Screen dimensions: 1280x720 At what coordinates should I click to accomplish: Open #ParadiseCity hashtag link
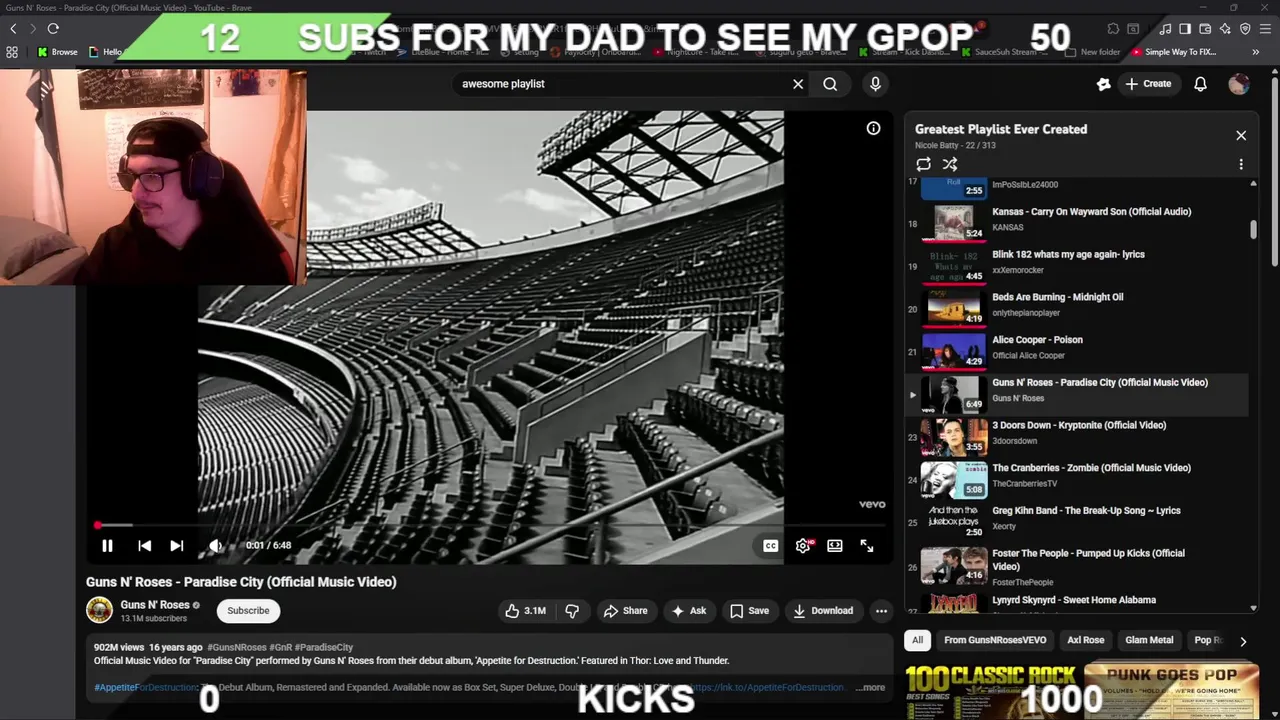(x=324, y=648)
